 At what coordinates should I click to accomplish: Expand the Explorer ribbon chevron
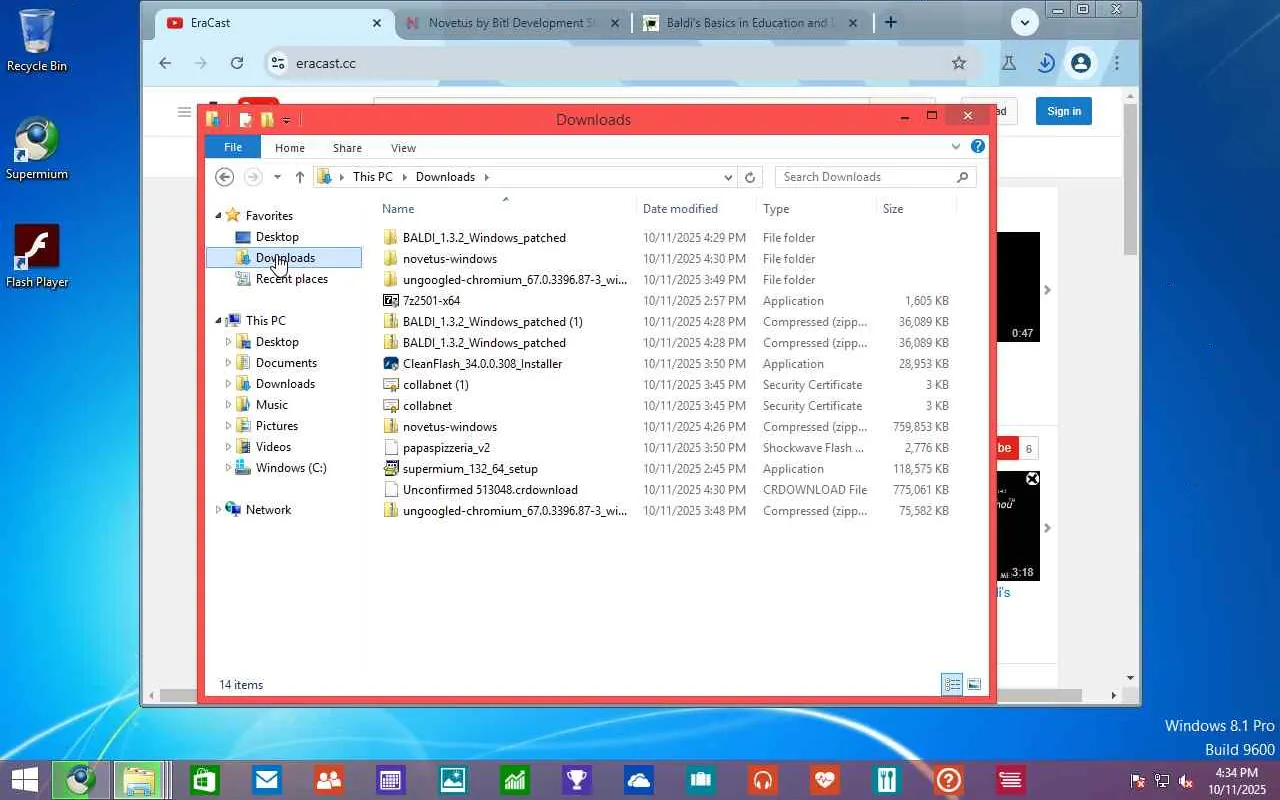956,146
